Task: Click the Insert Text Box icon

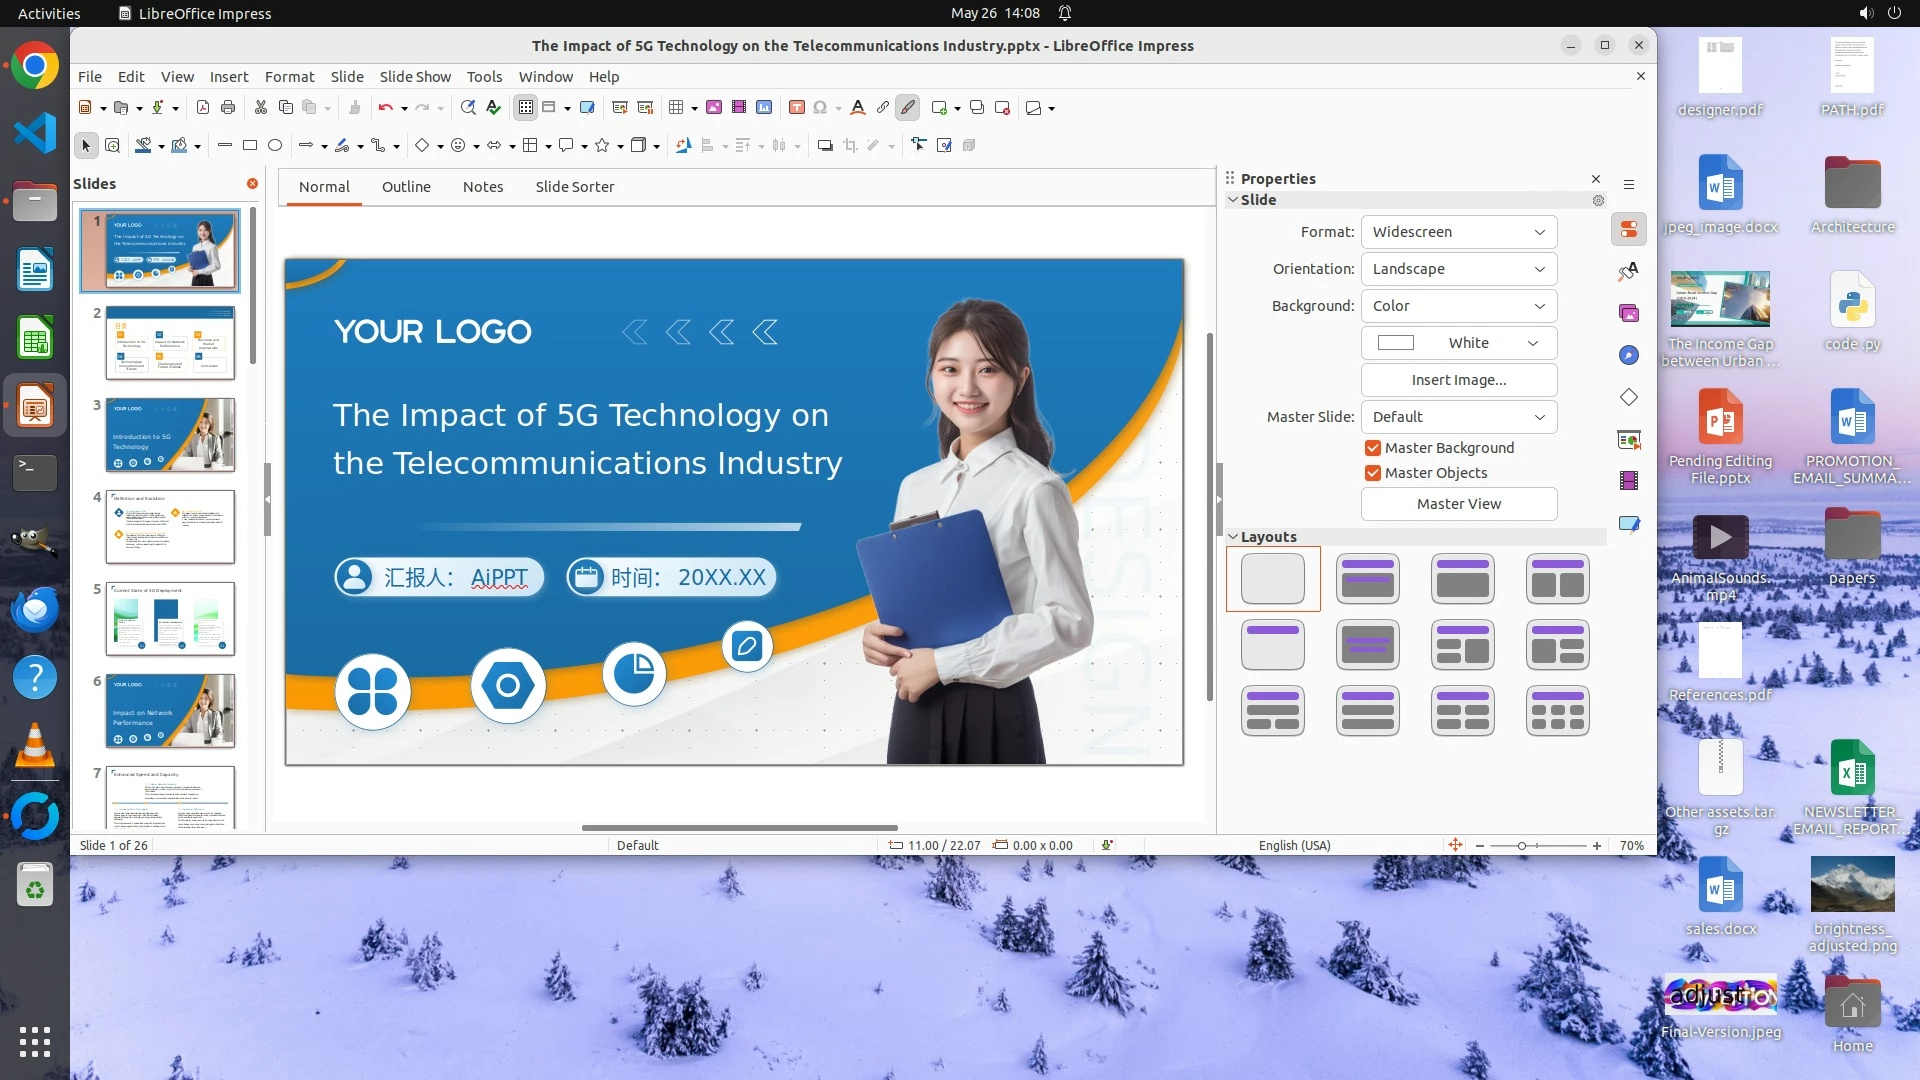Action: (796, 108)
